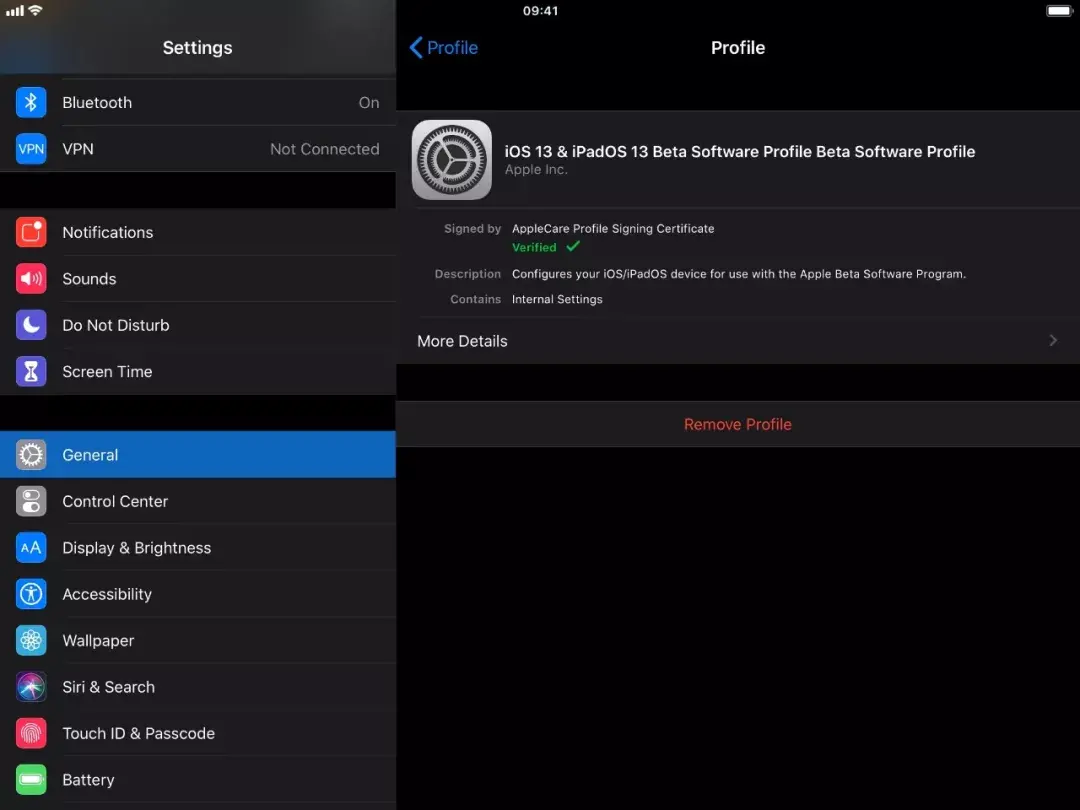Screen dimensions: 1080x810
Task: Open Siri & Search settings
Action: click(198, 687)
